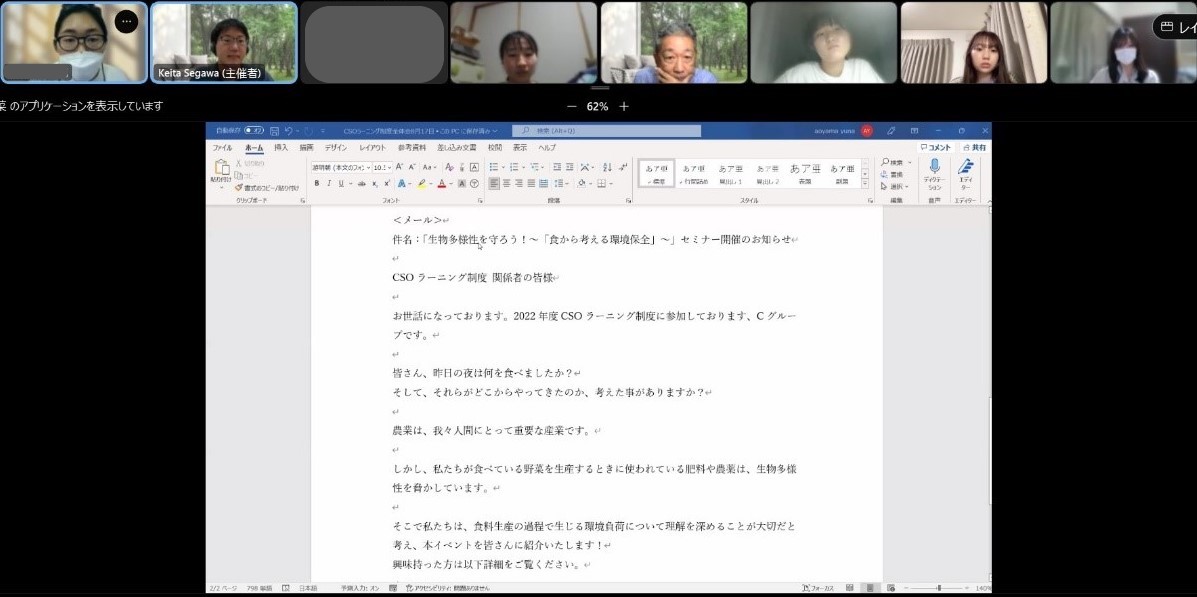Apply superscript formatting
The image size is (1197, 597).
386,183
